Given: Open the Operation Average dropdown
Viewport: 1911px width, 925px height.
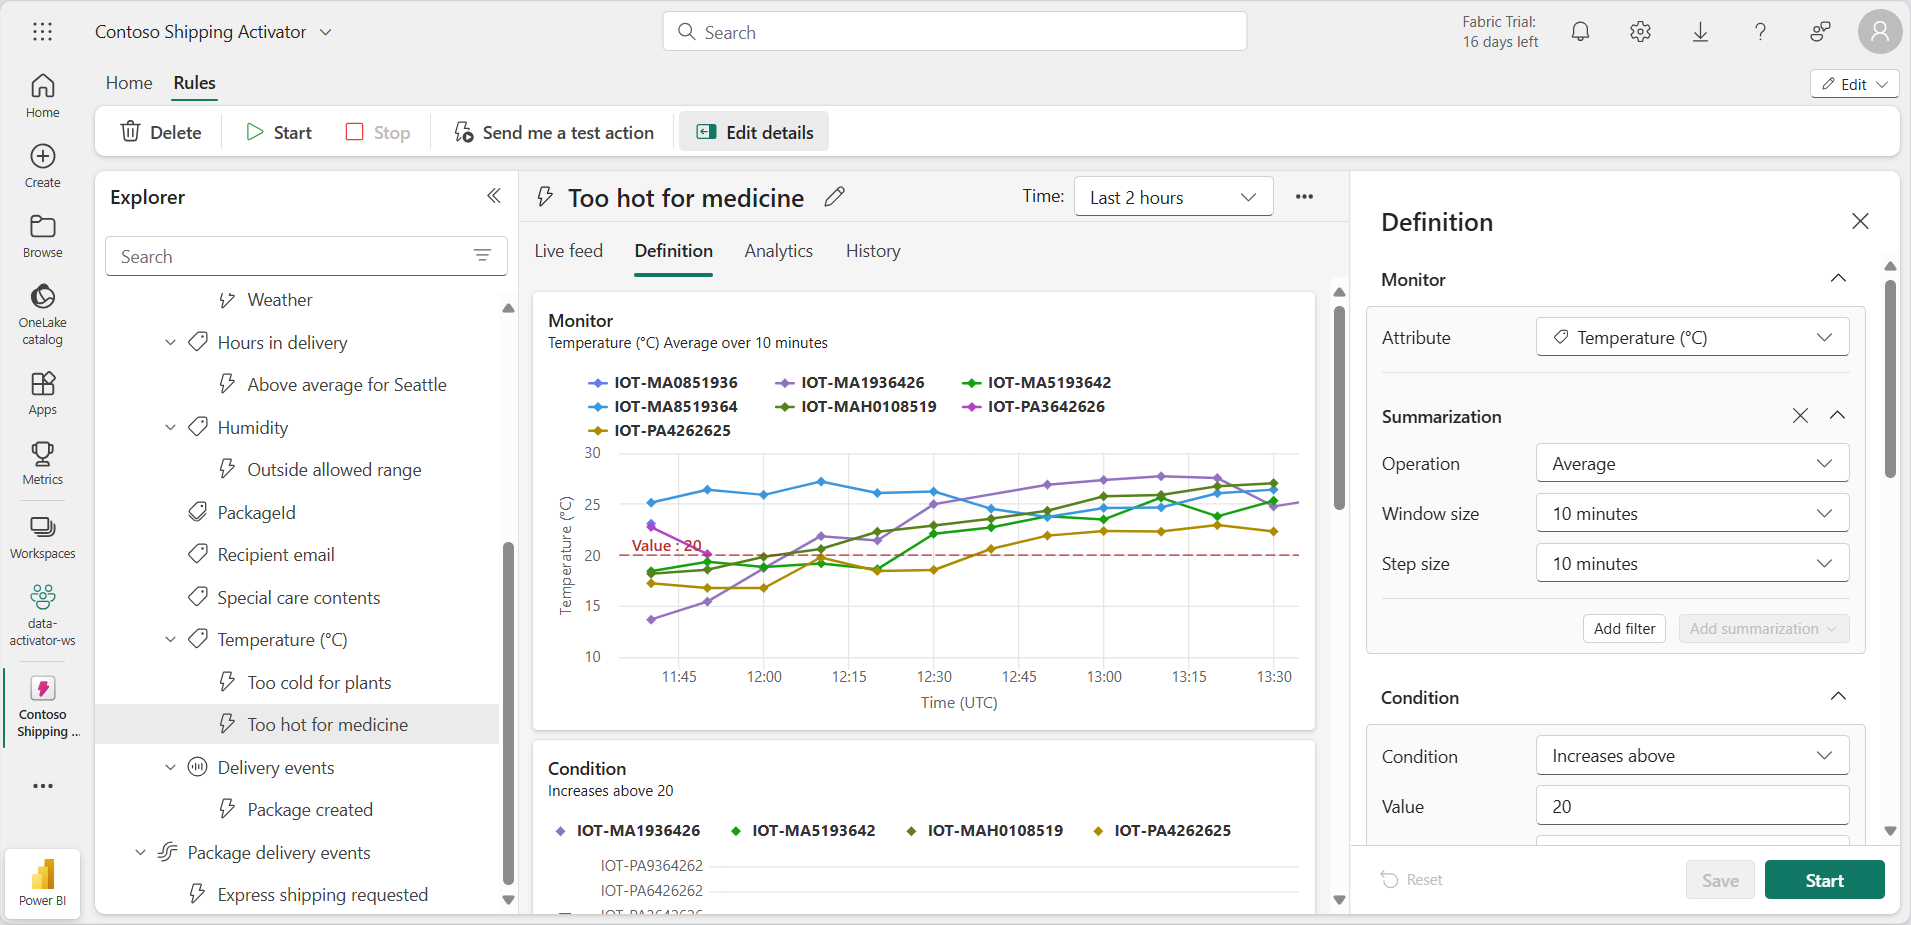Looking at the screenshot, I should coord(1692,463).
